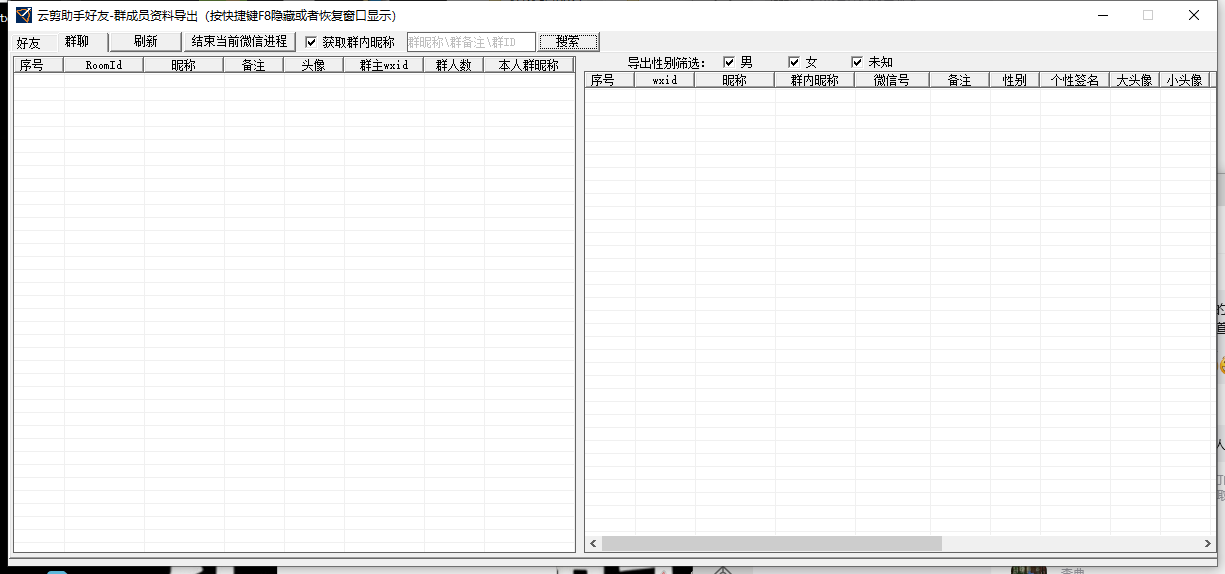Click the 本人群昵称 column header
Viewport: 1225px width, 574px height.
click(x=529, y=65)
